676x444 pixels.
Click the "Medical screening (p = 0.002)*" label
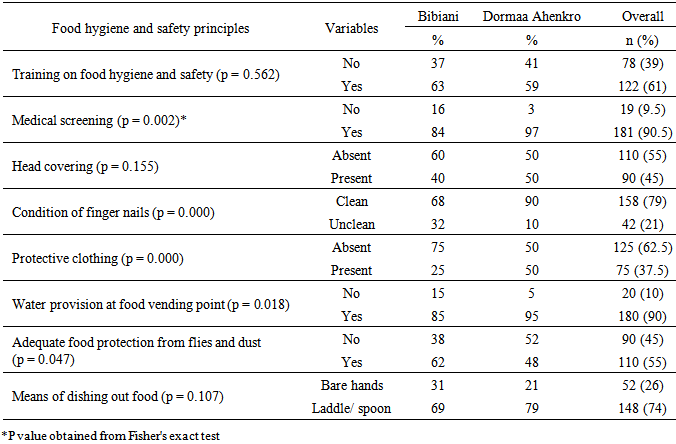(97, 120)
